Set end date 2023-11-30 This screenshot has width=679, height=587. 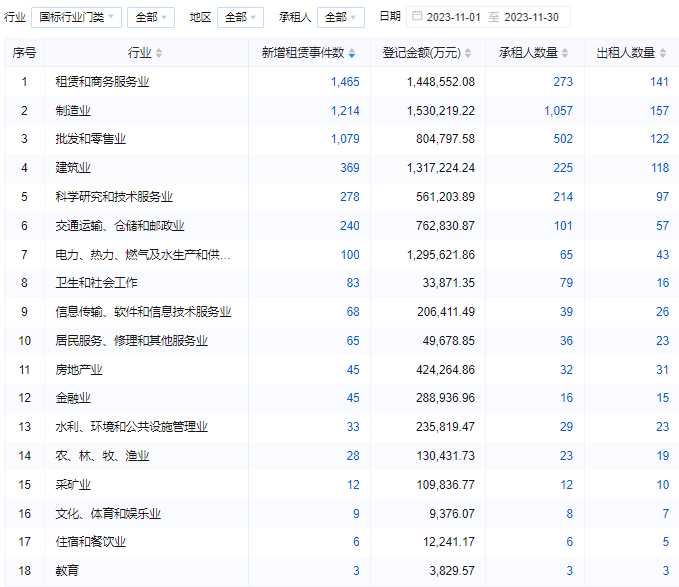[531, 17]
